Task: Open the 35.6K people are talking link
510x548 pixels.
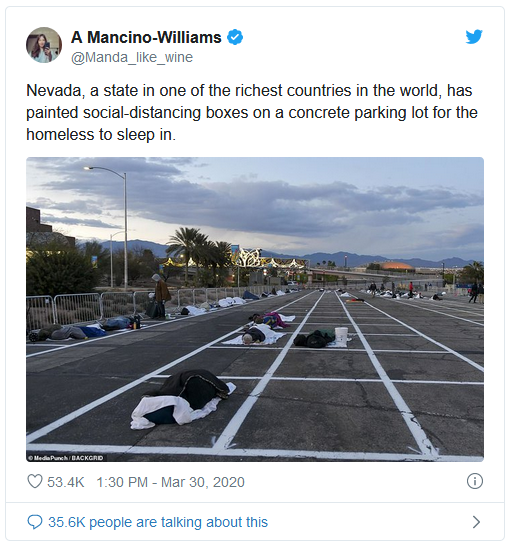Action: (158, 522)
